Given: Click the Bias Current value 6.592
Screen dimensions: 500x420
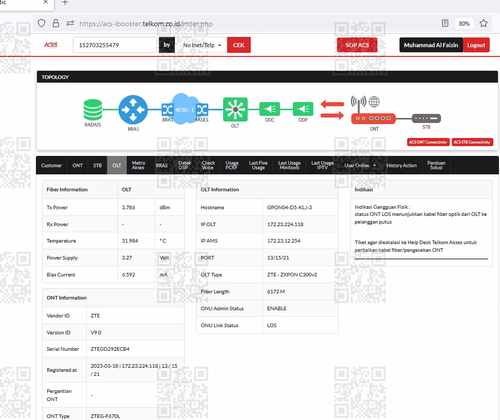Looking at the screenshot, I should (128, 275).
